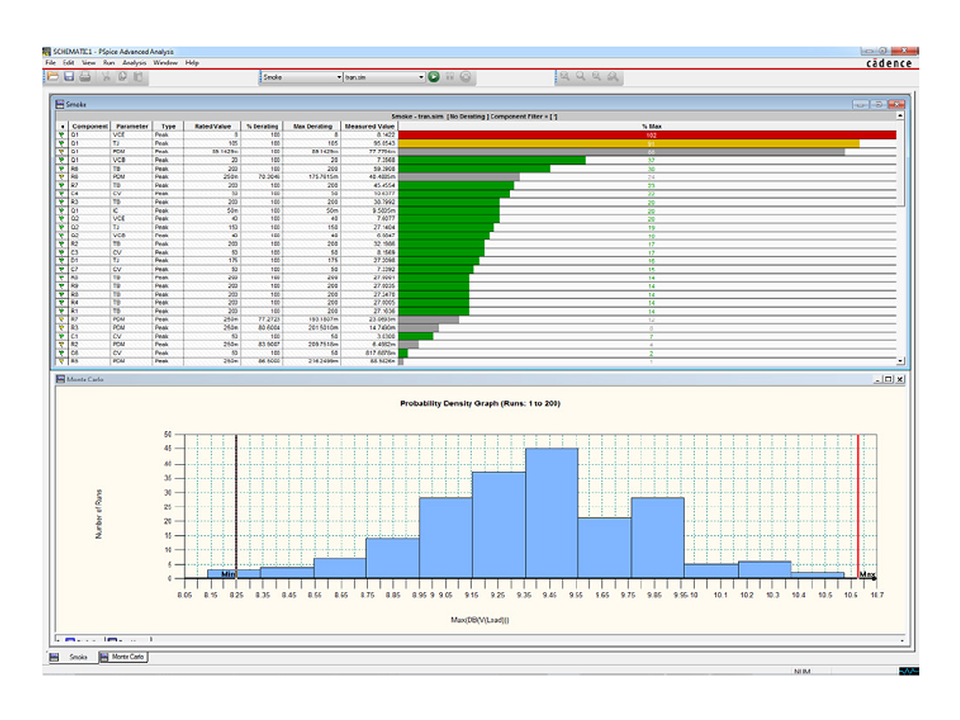Click the flag icon on the Q1 VCE row
This screenshot has width=960, height=720.
pyautogui.click(x=61, y=135)
